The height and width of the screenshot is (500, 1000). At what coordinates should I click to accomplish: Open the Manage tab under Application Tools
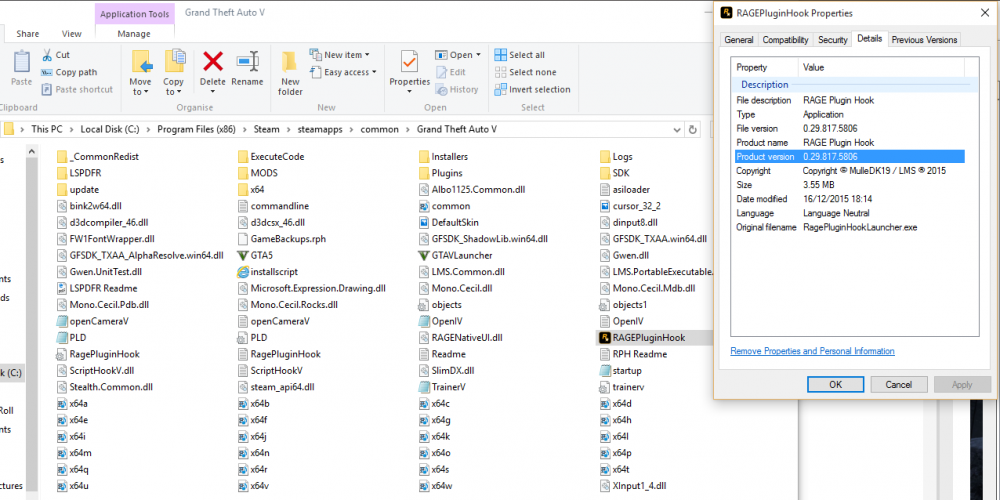(134, 34)
